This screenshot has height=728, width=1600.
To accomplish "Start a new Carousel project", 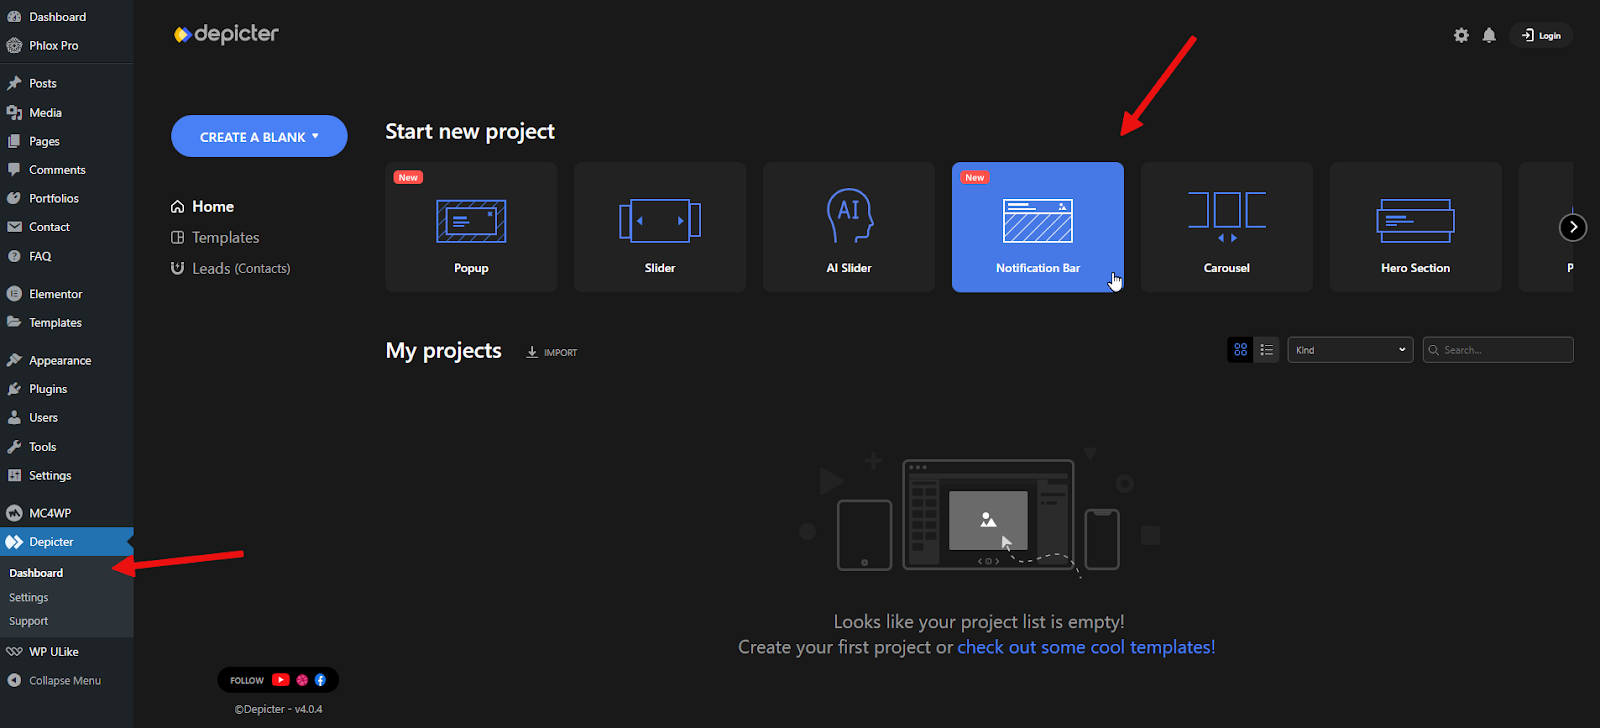I will click(x=1227, y=227).
